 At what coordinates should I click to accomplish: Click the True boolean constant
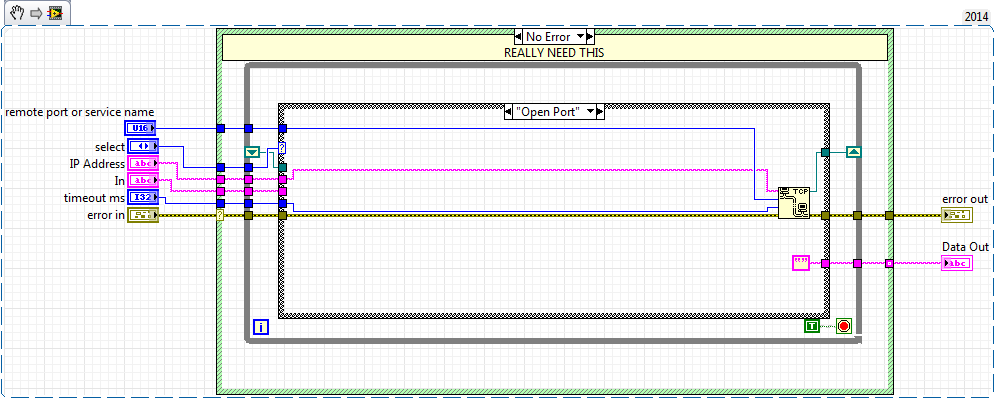(x=812, y=326)
